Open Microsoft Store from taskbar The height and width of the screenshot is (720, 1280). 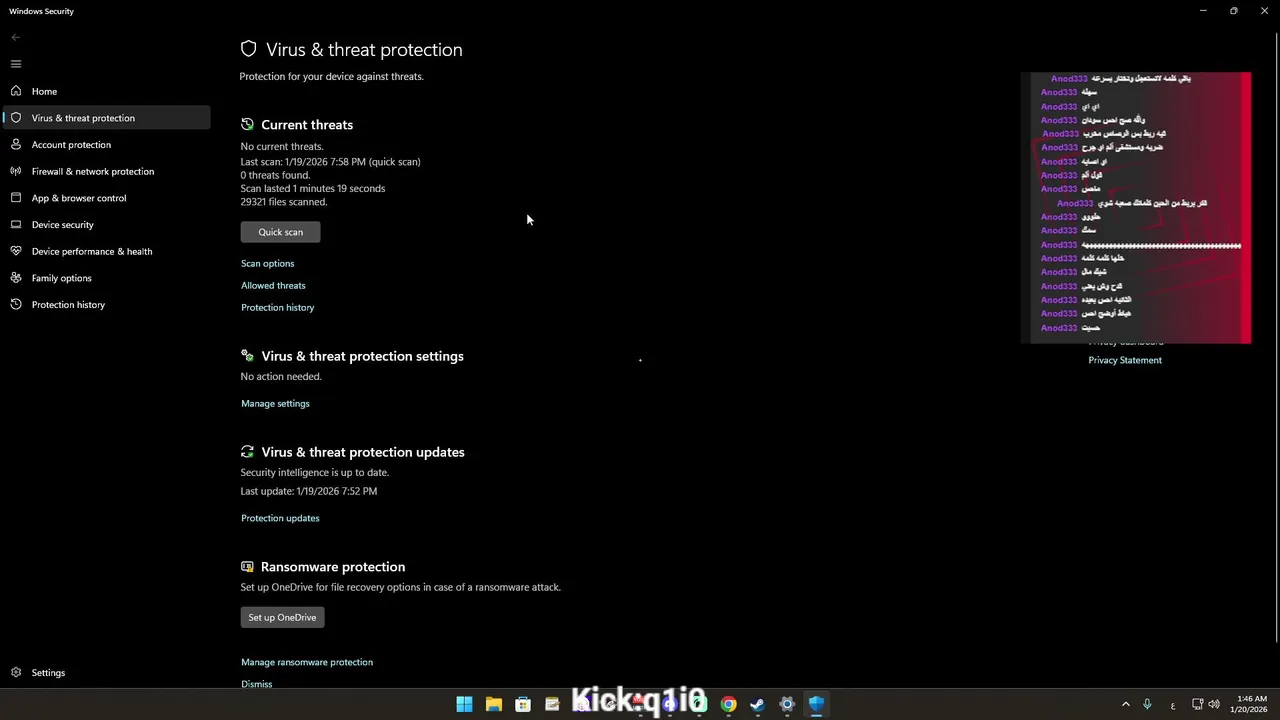click(522, 704)
